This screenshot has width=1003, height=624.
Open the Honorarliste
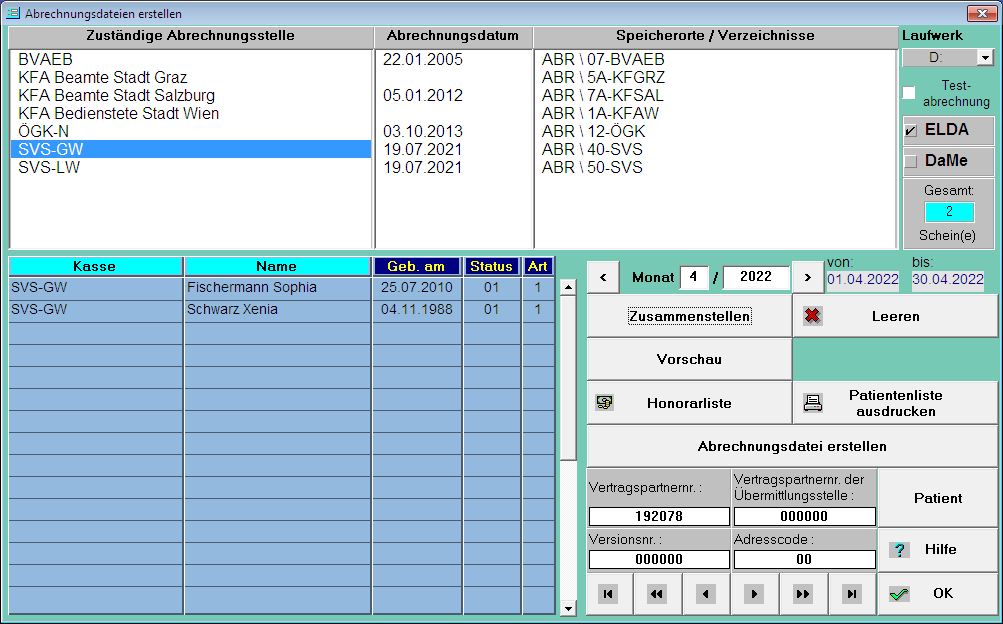(689, 403)
